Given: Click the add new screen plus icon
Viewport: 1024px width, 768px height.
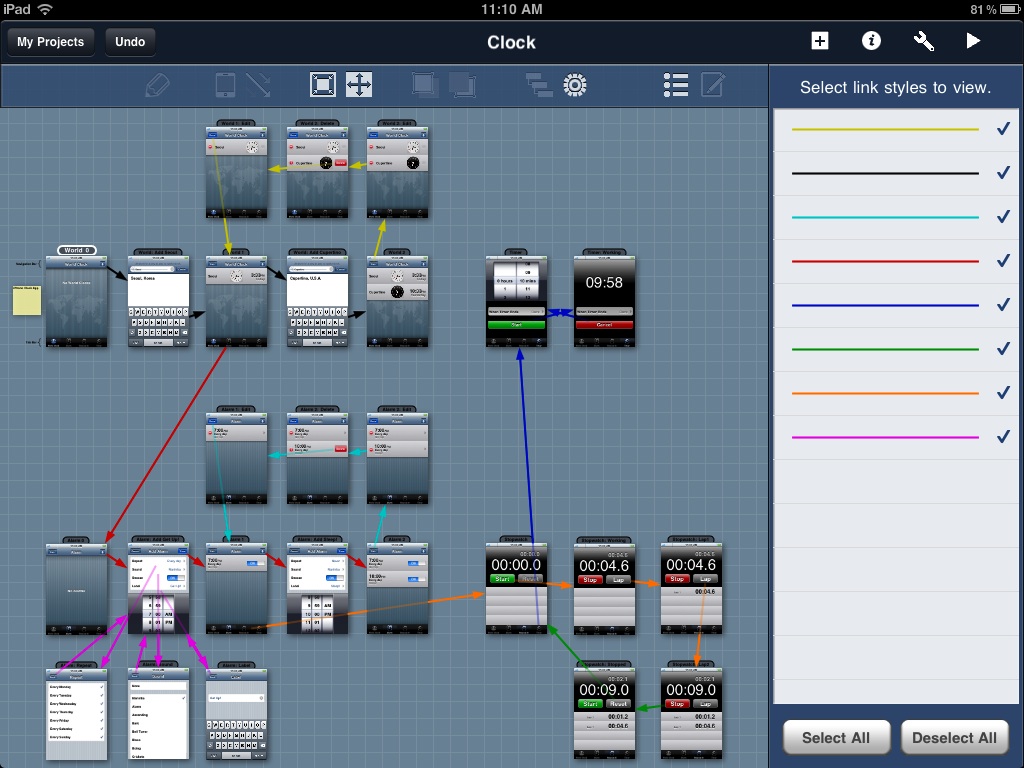Looking at the screenshot, I should pos(820,41).
